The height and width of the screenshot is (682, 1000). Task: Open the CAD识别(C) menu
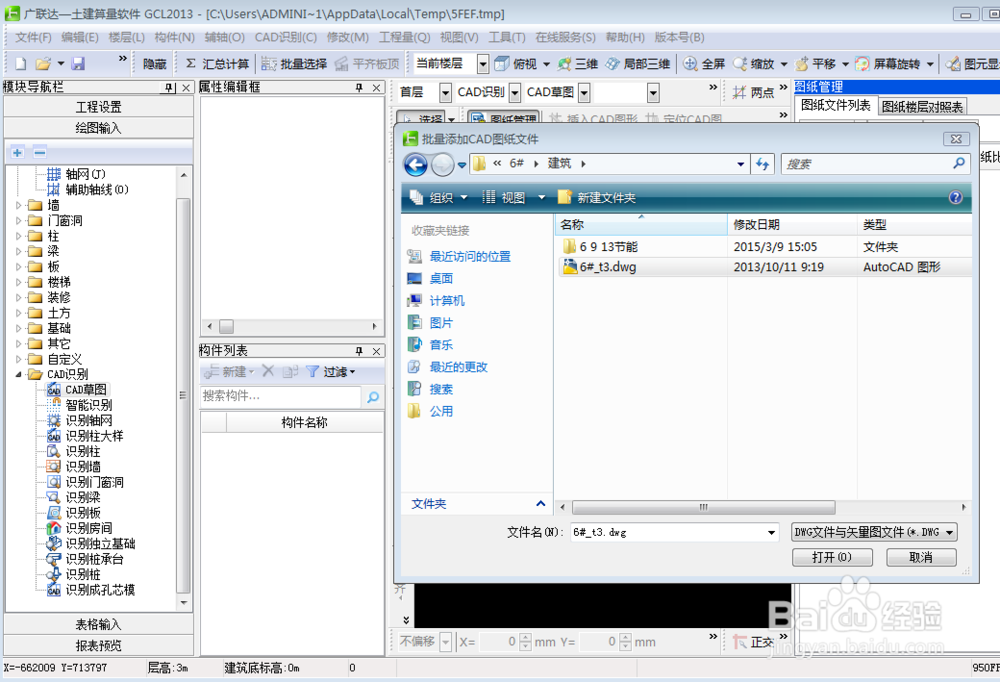pos(286,38)
